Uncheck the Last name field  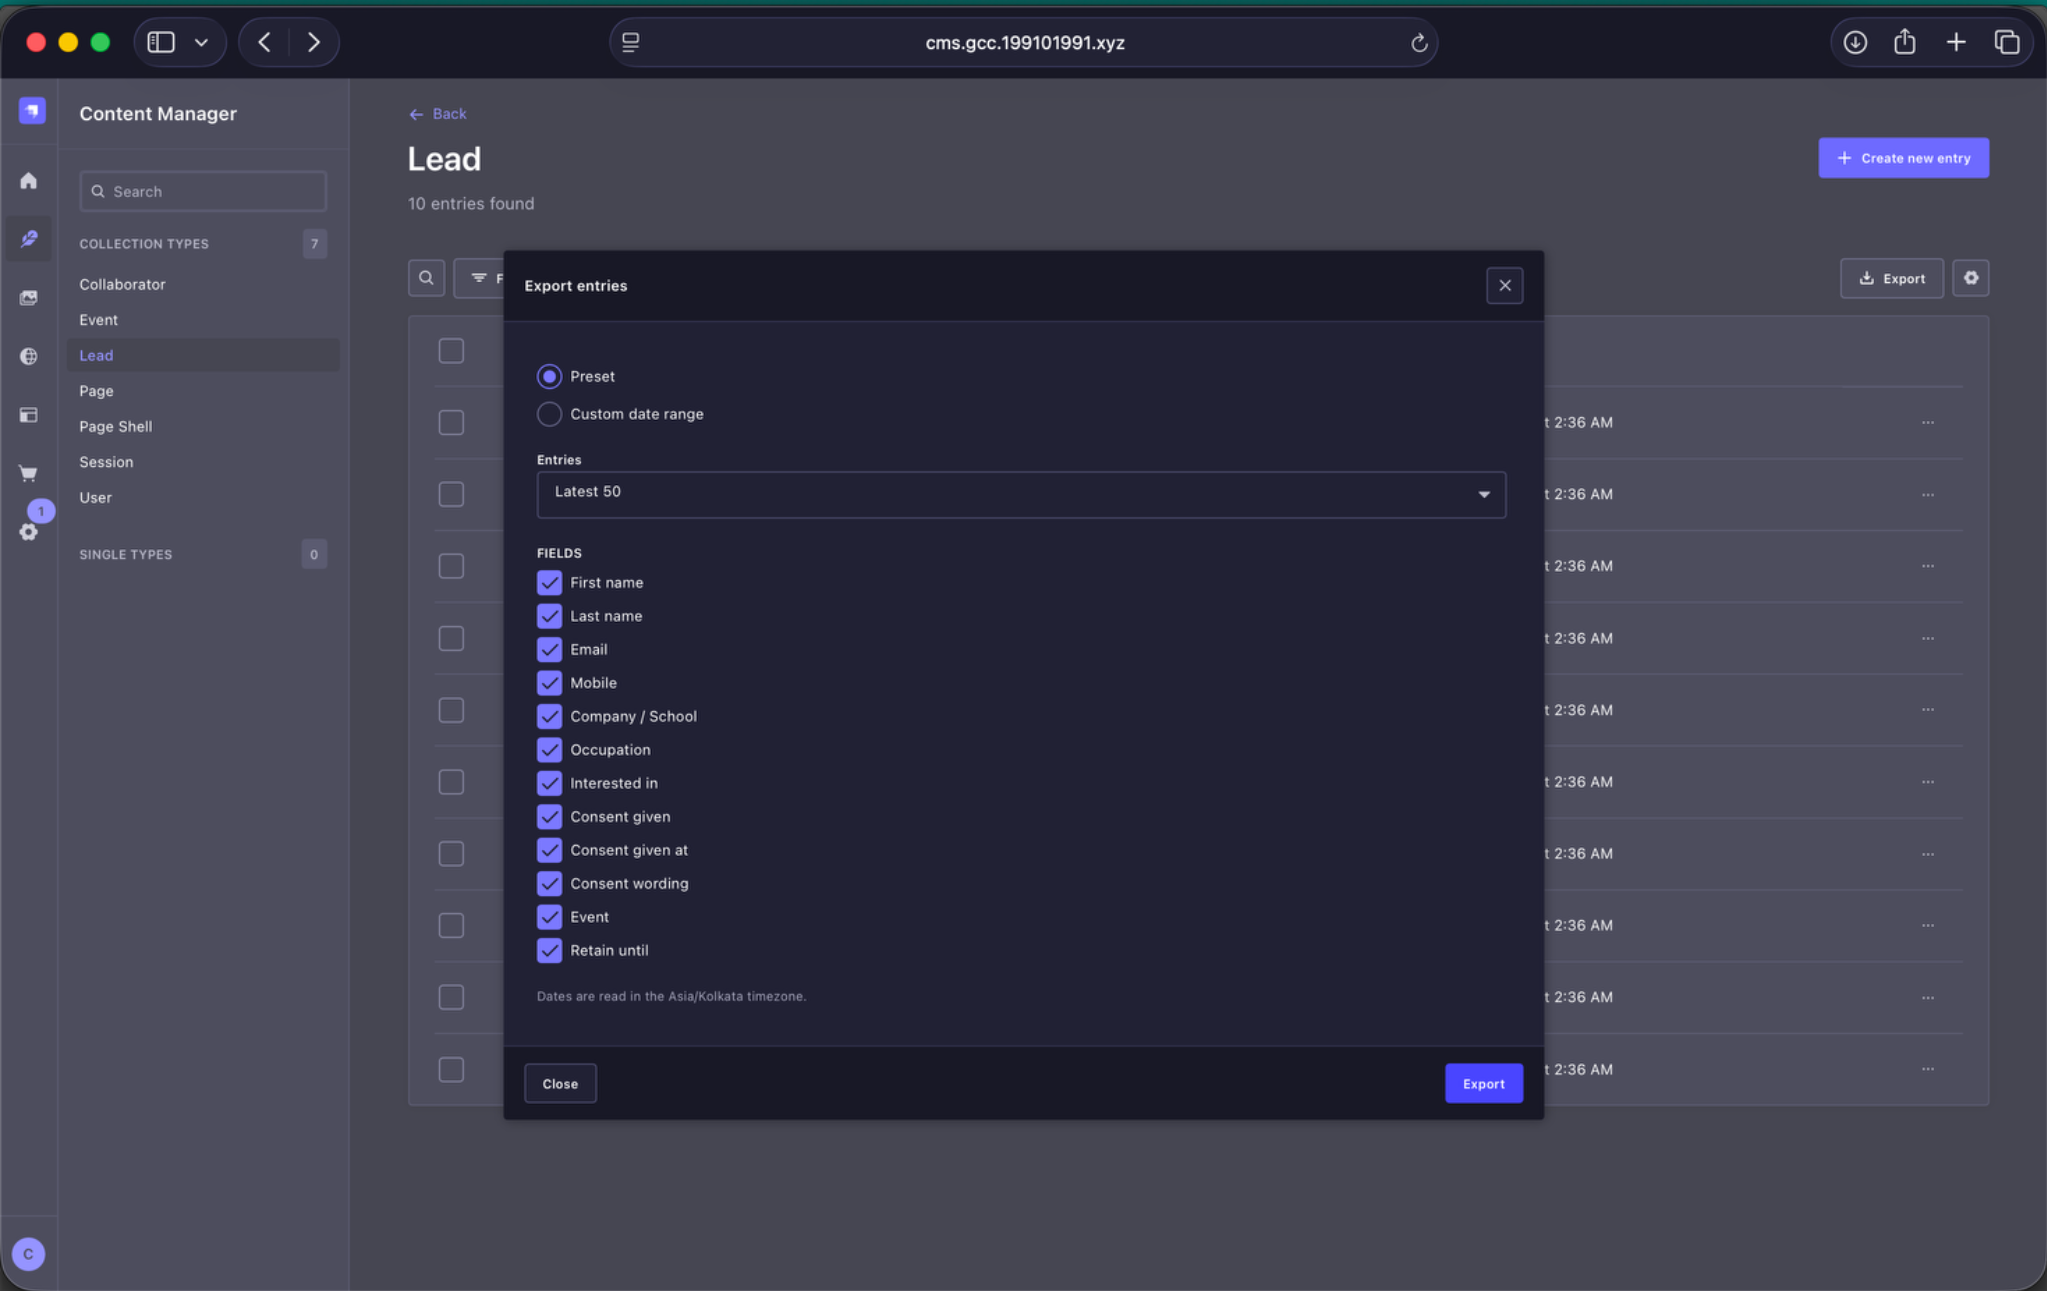coord(549,616)
